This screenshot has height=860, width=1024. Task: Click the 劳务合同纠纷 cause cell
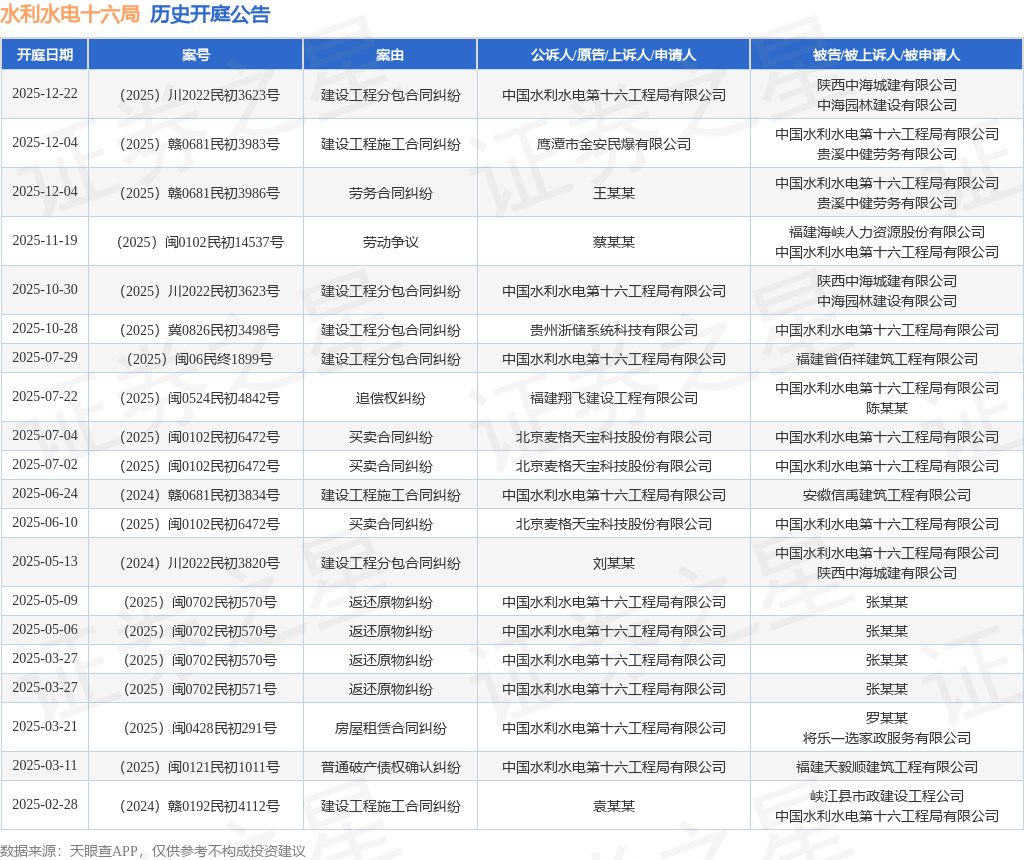click(391, 193)
